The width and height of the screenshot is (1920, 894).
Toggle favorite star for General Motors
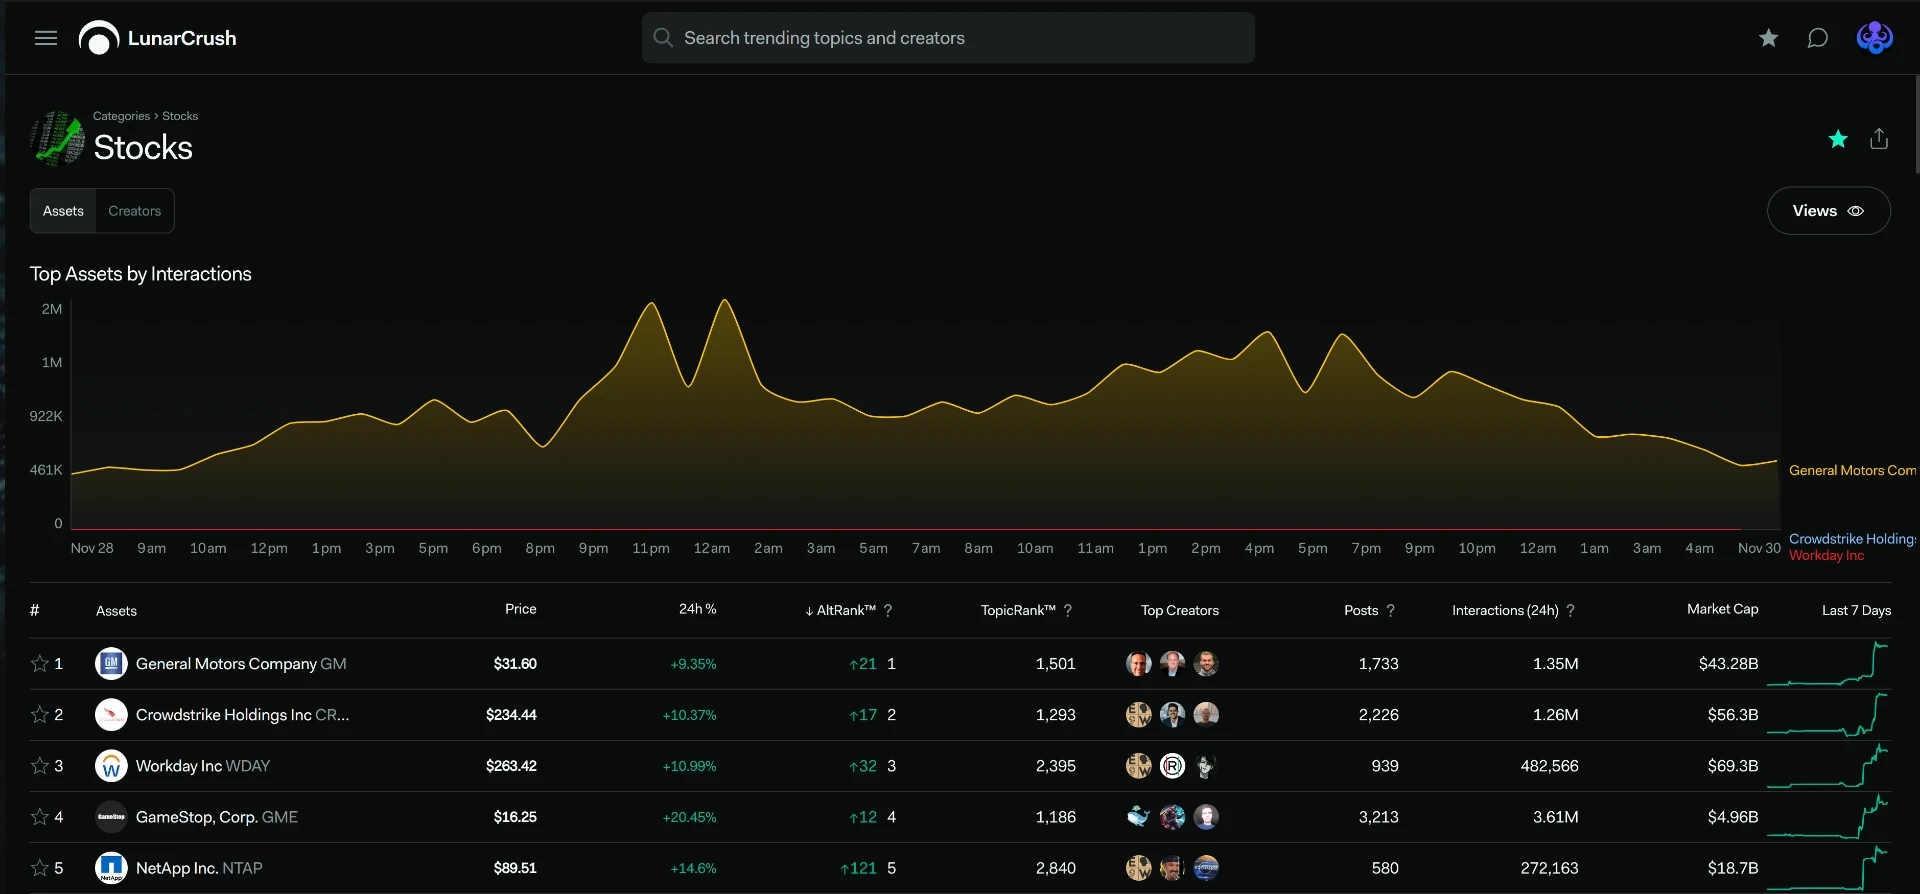pyautogui.click(x=40, y=663)
